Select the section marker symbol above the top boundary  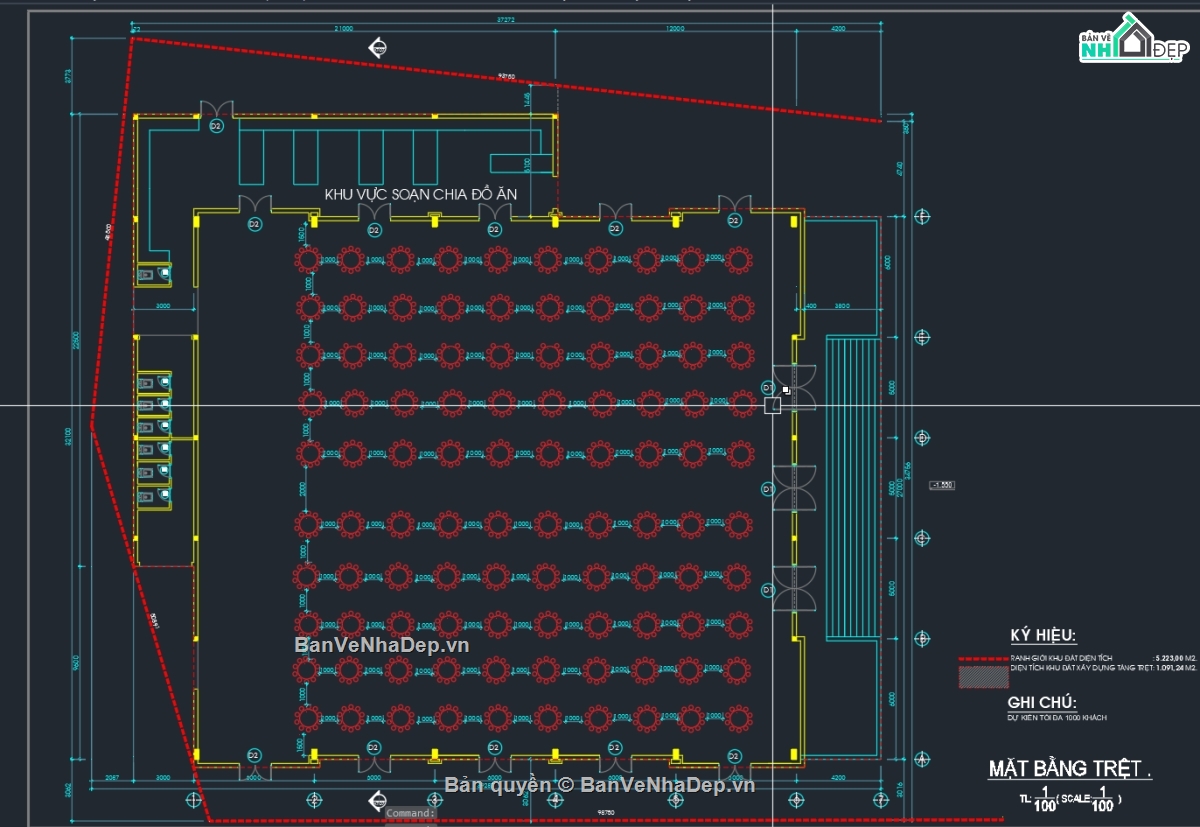[x=379, y=46]
